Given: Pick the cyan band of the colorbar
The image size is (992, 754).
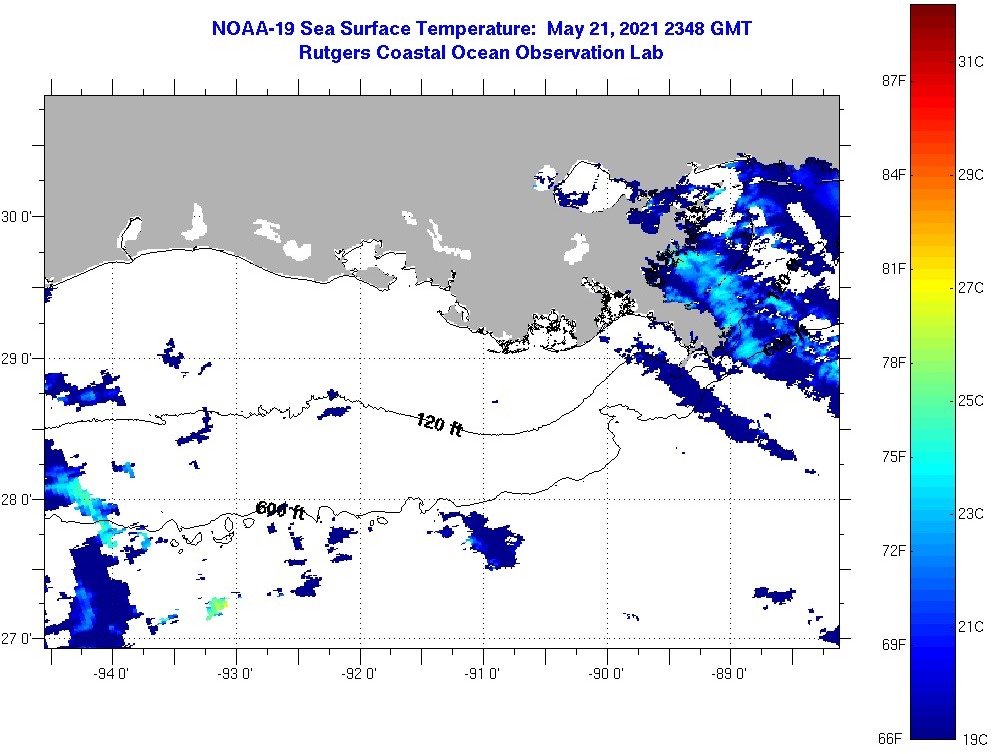Looking at the screenshot, I should [933, 465].
